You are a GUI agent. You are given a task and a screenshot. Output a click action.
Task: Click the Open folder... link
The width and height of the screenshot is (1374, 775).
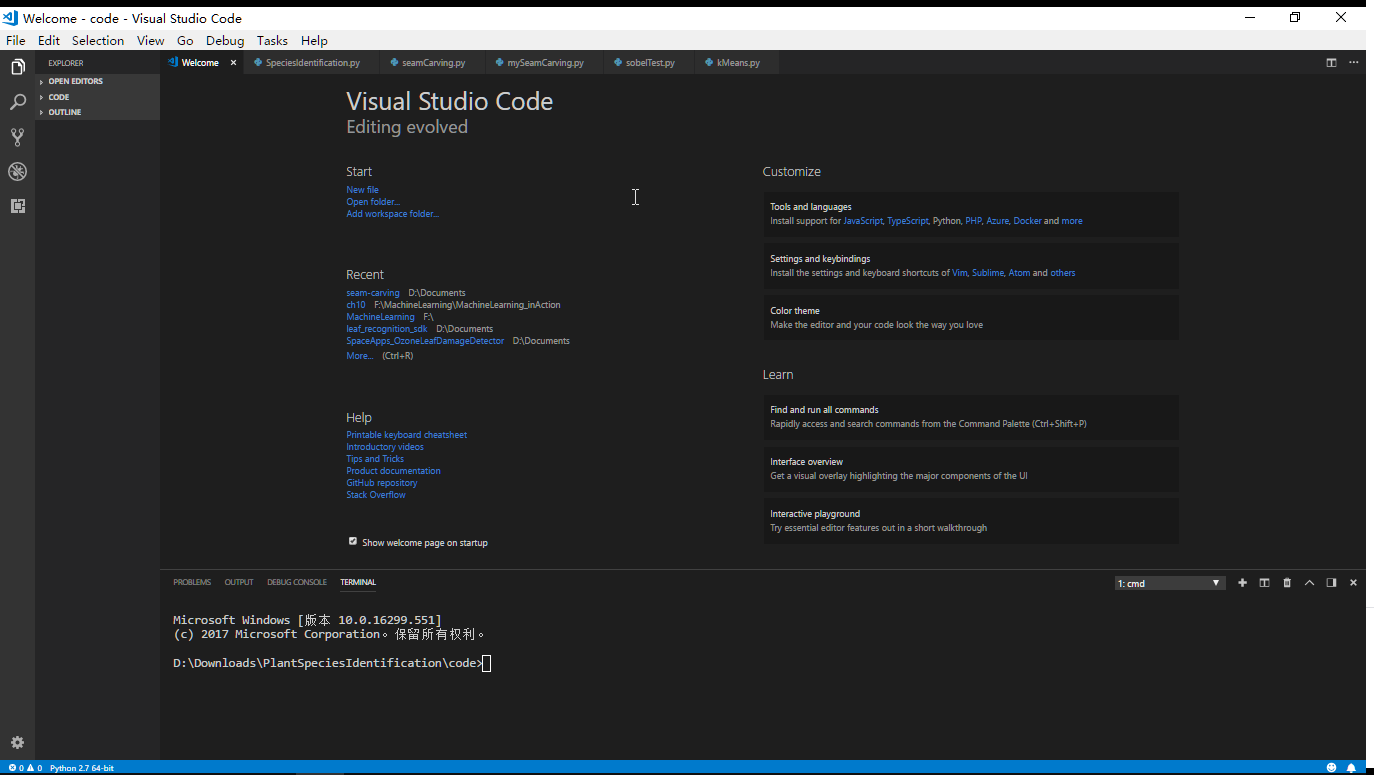pyautogui.click(x=373, y=202)
